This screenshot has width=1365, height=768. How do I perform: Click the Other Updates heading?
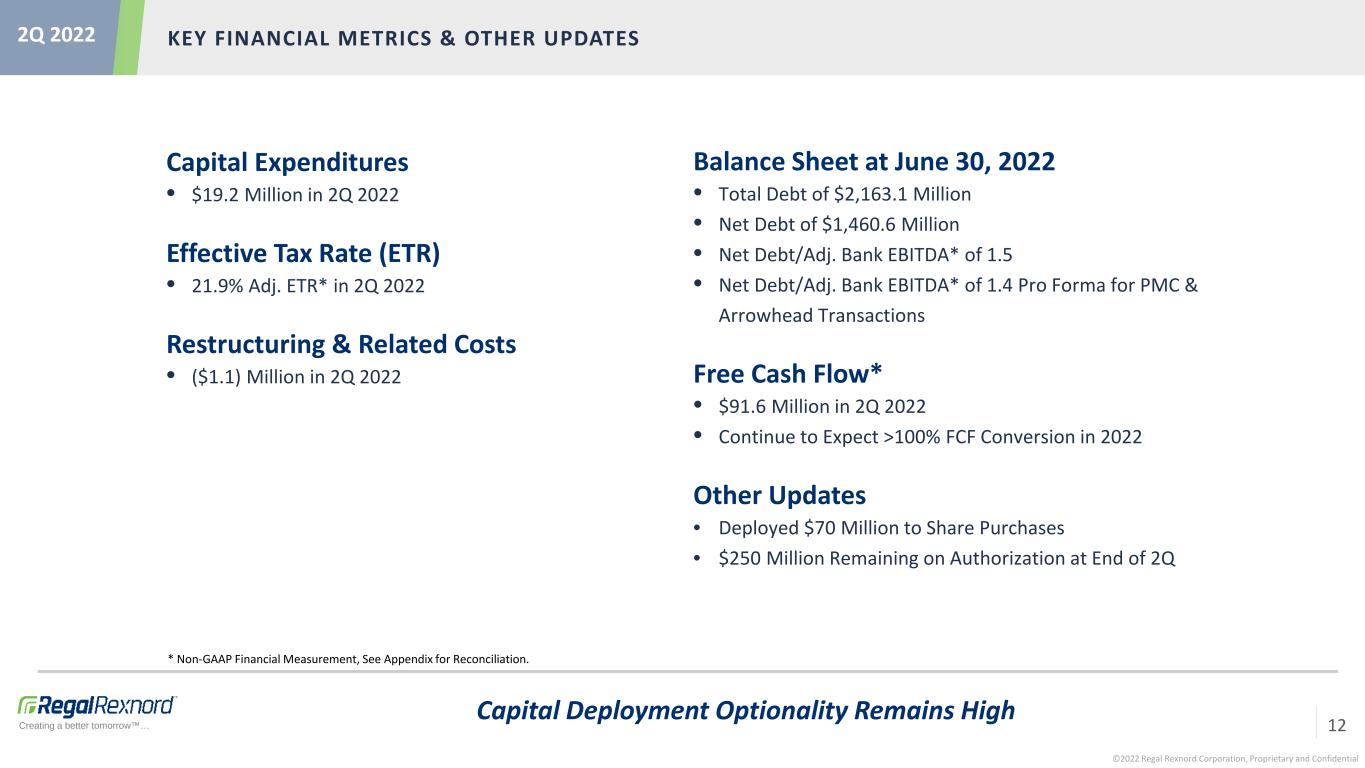click(779, 496)
